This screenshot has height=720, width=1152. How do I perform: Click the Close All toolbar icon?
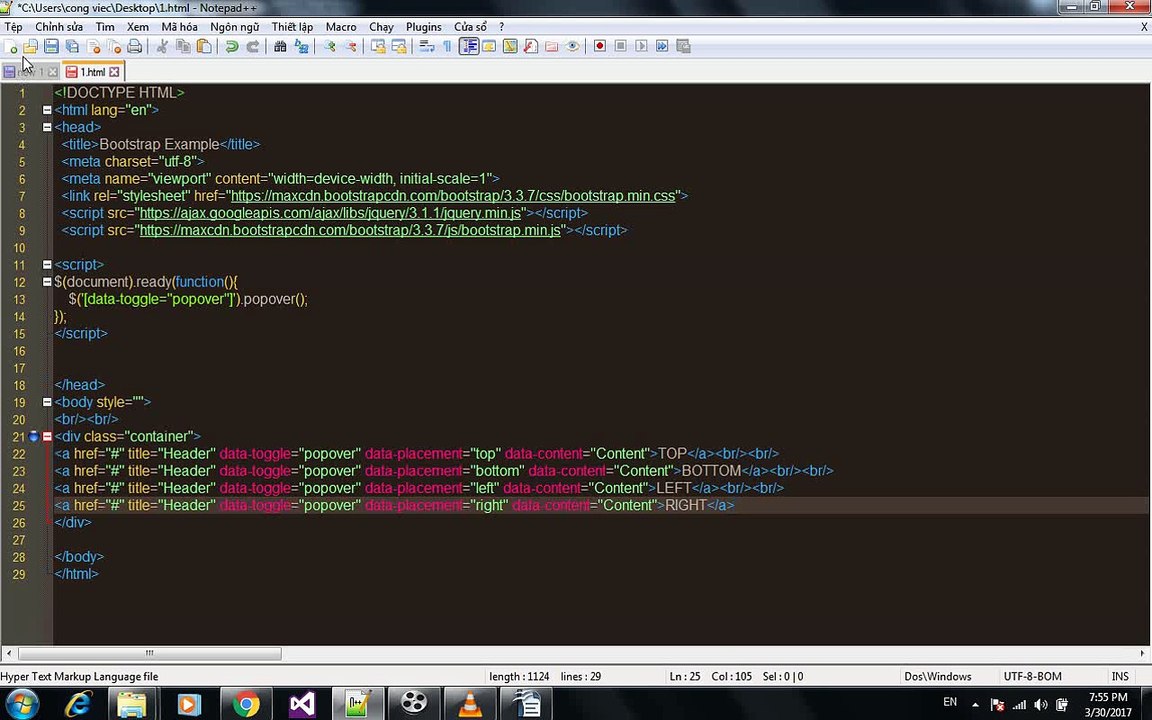coord(114,46)
